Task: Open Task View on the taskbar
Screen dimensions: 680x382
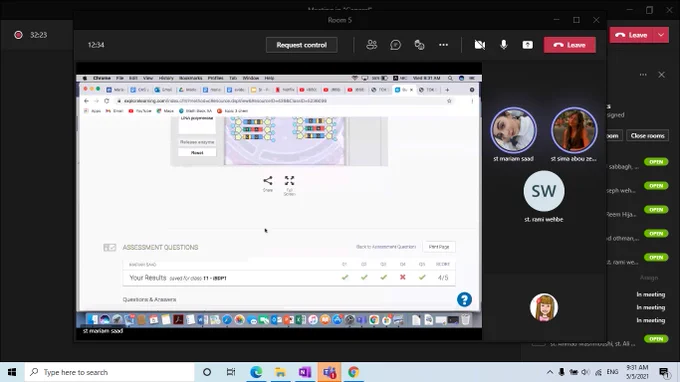Action: click(x=231, y=372)
